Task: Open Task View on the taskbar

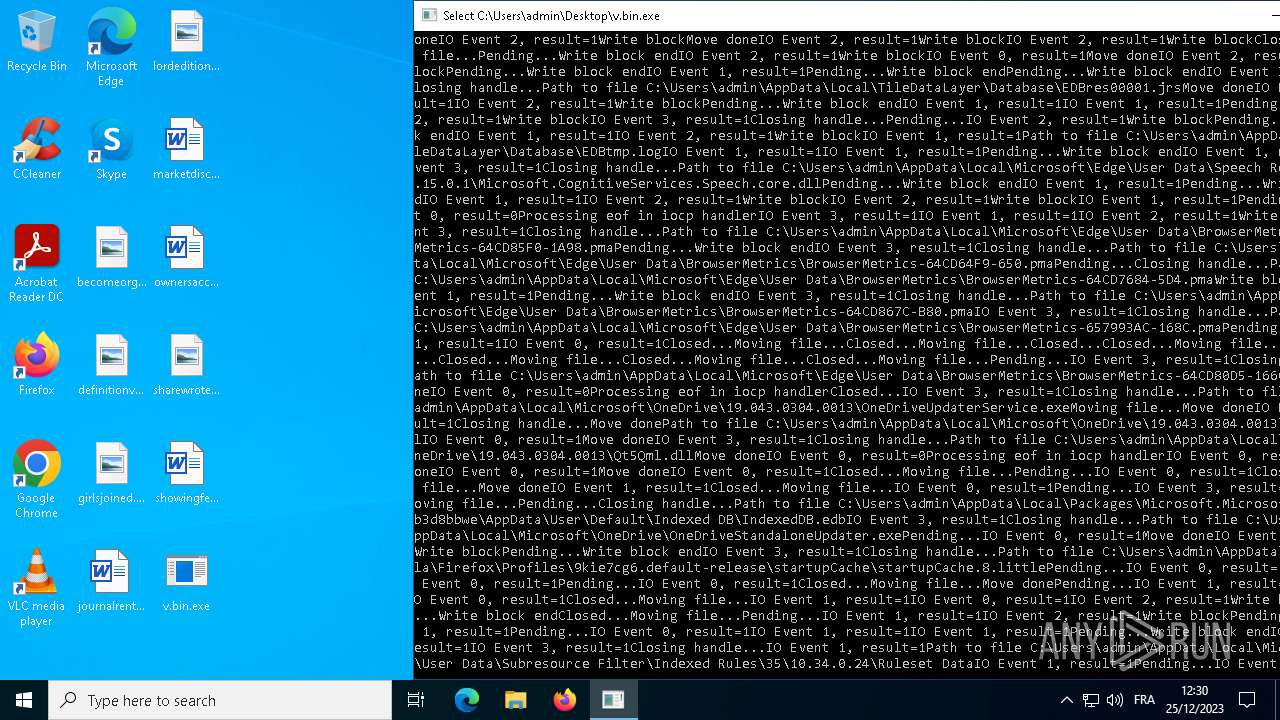Action: (416, 700)
